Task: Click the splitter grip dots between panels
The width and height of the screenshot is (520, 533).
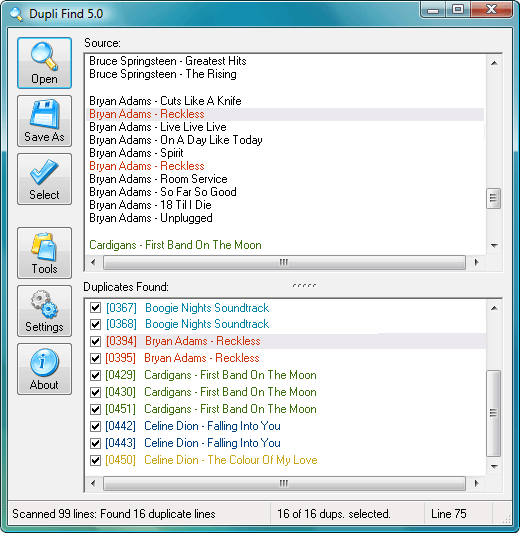Action: pos(304,286)
